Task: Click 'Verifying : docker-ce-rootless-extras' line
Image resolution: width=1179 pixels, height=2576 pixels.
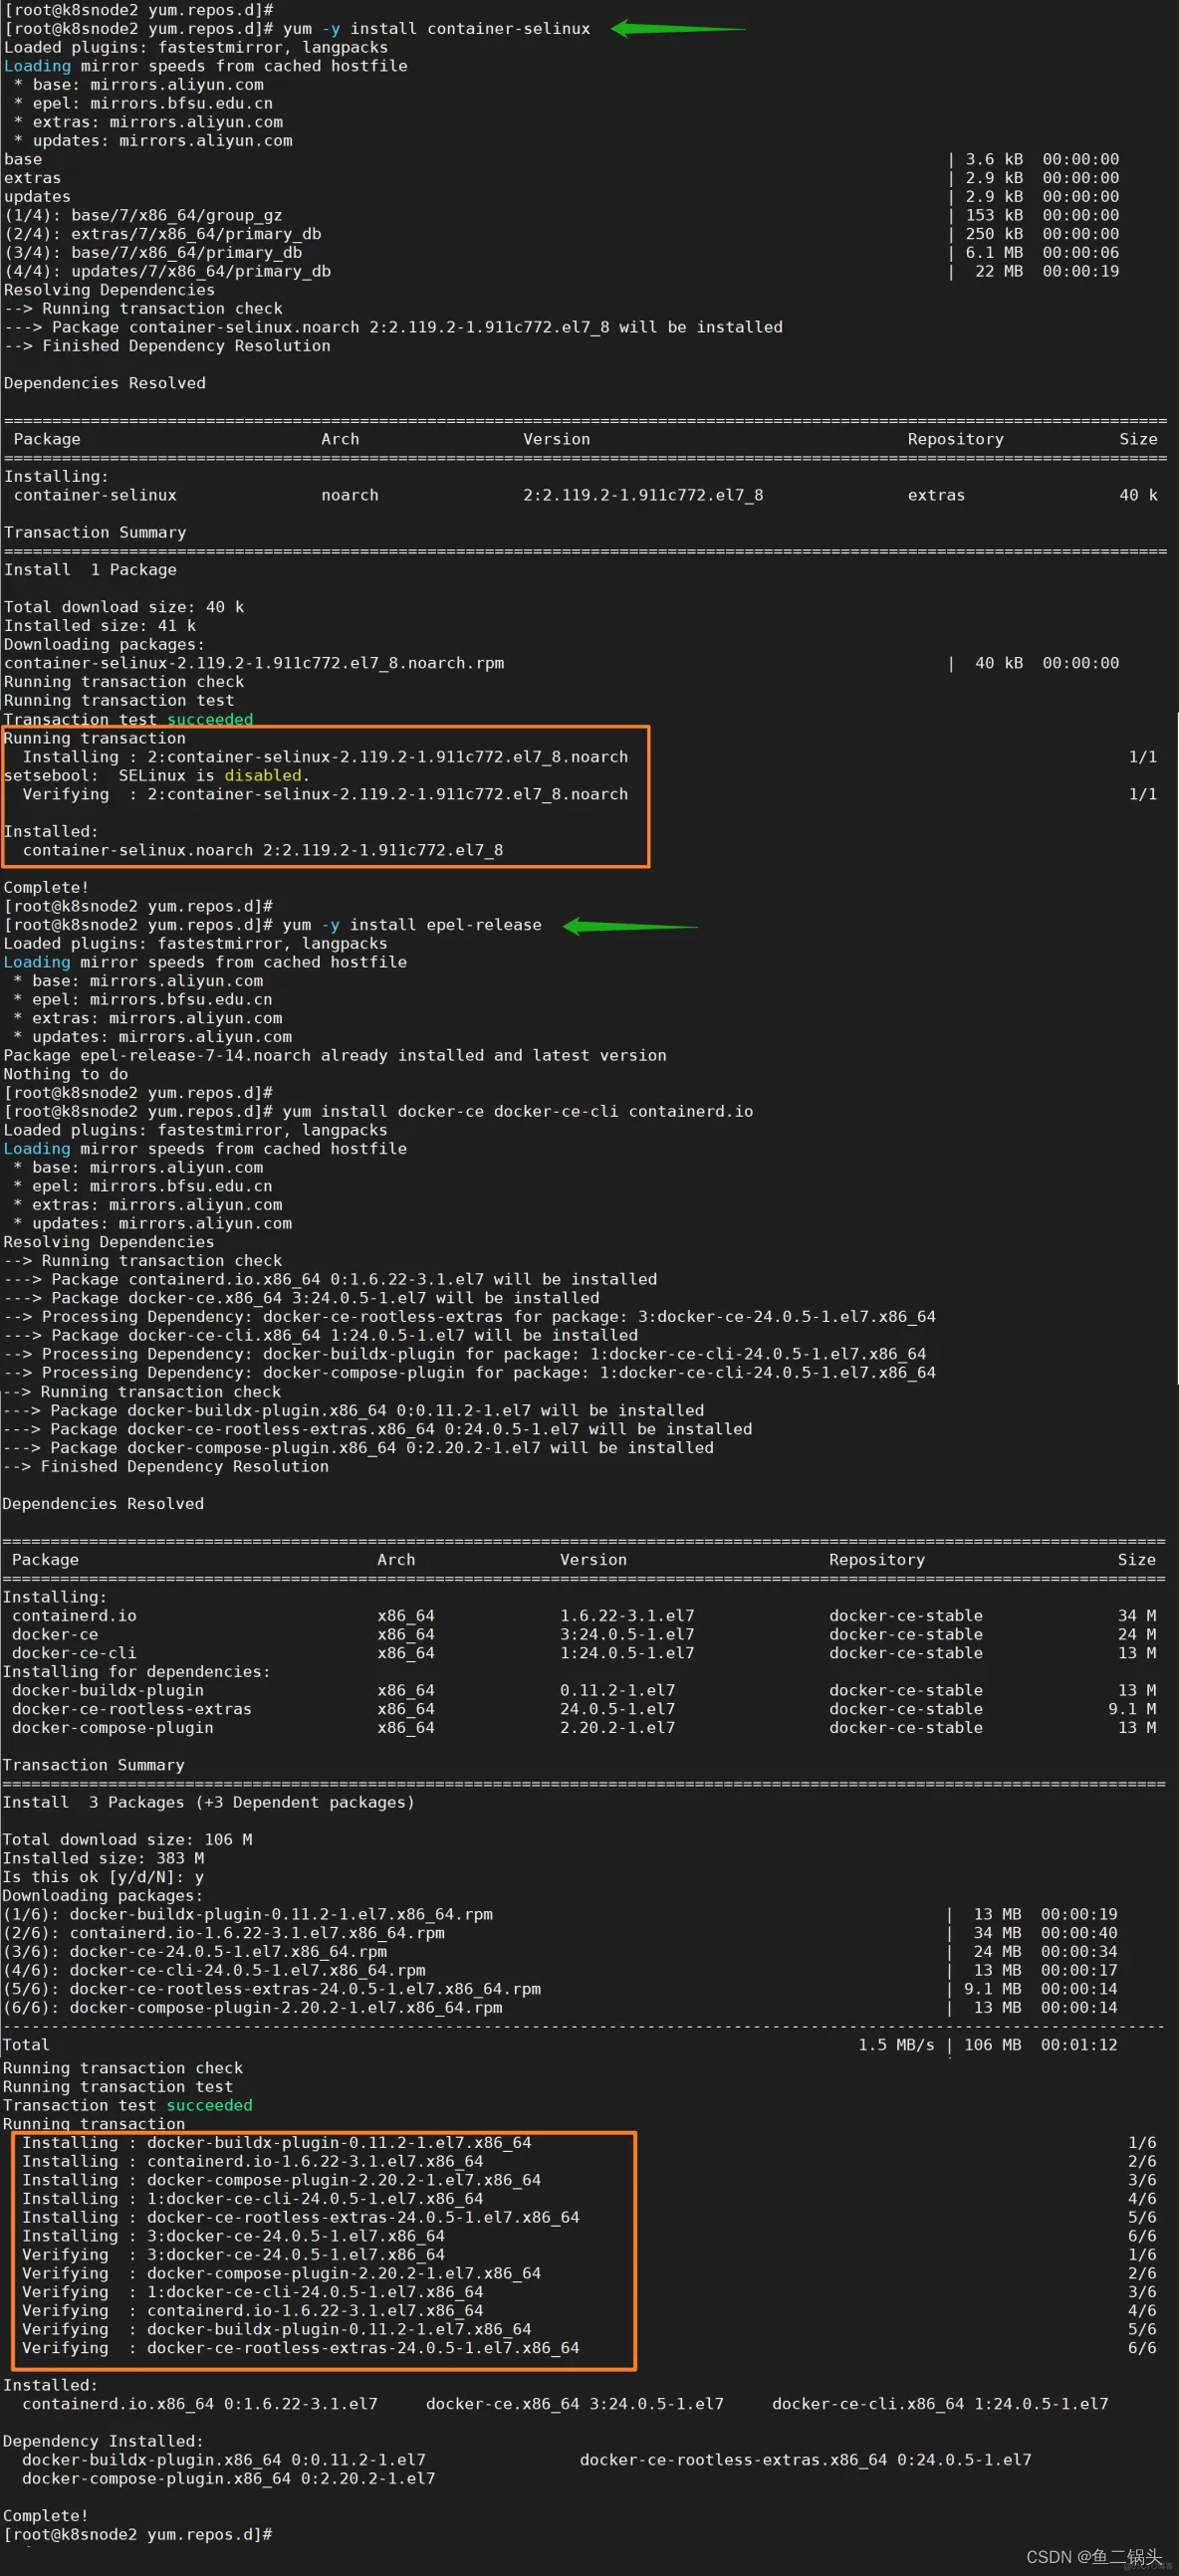Action: 301,2348
